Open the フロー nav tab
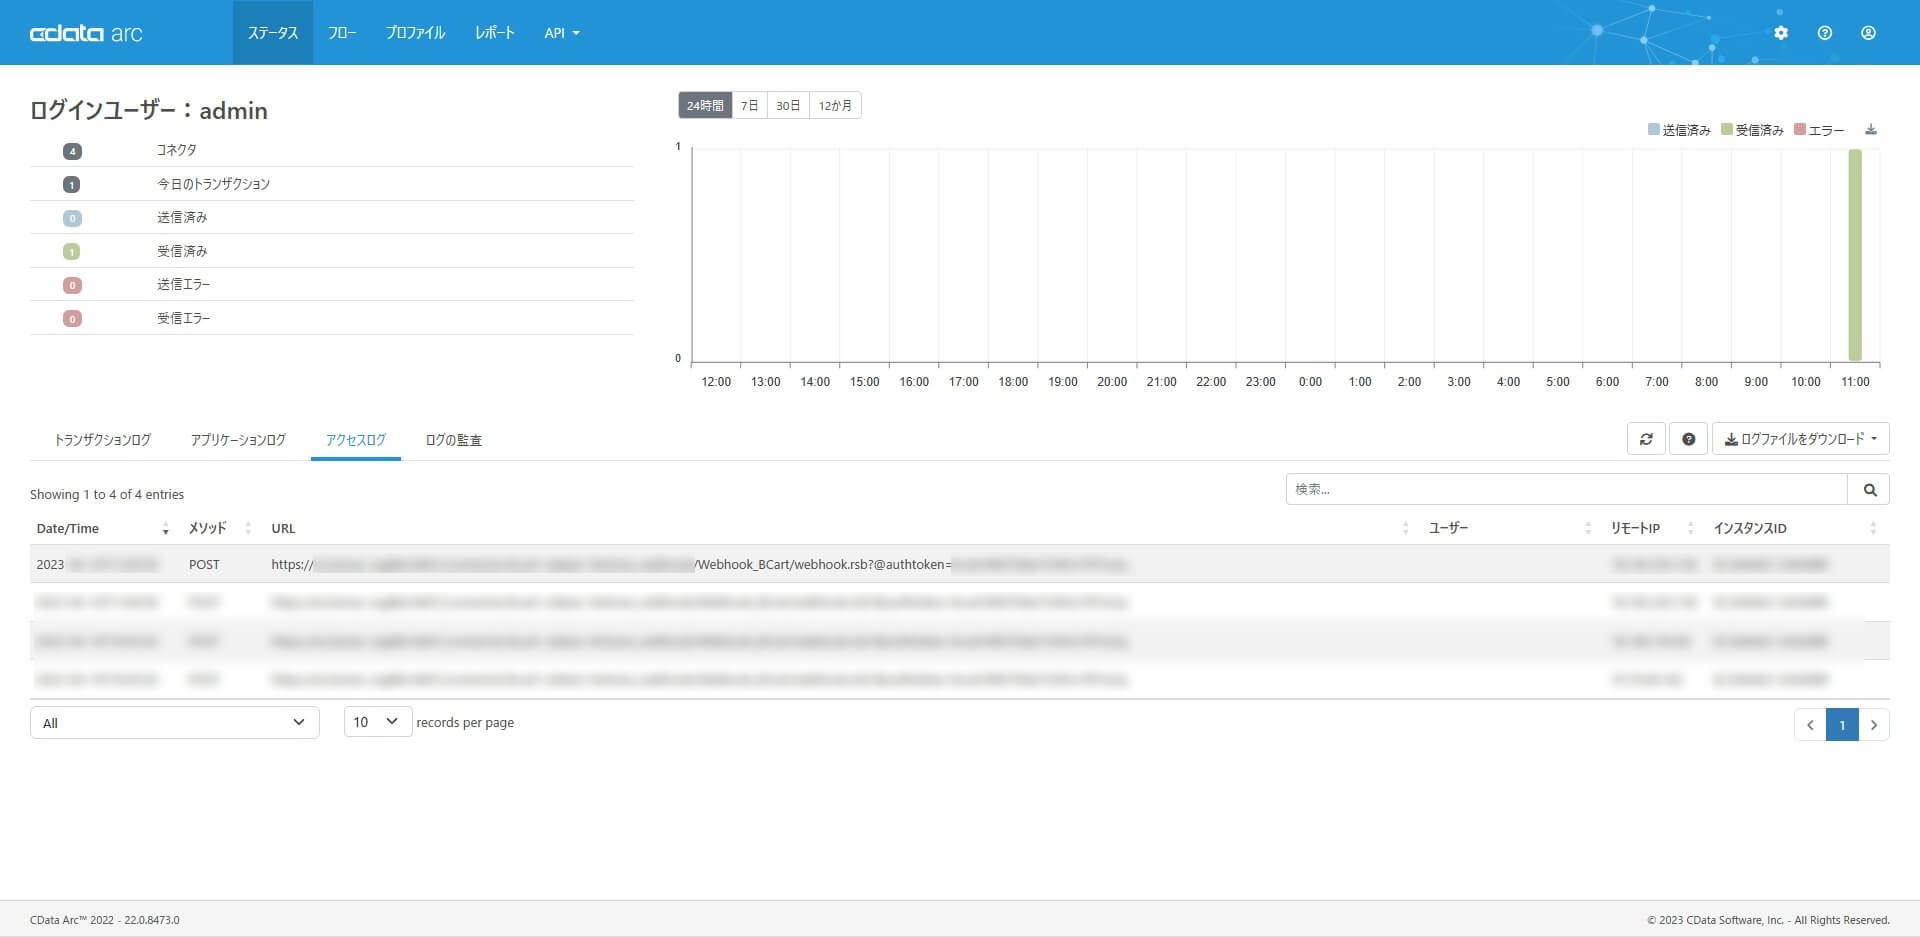Image resolution: width=1920 pixels, height=937 pixels. pyautogui.click(x=342, y=33)
